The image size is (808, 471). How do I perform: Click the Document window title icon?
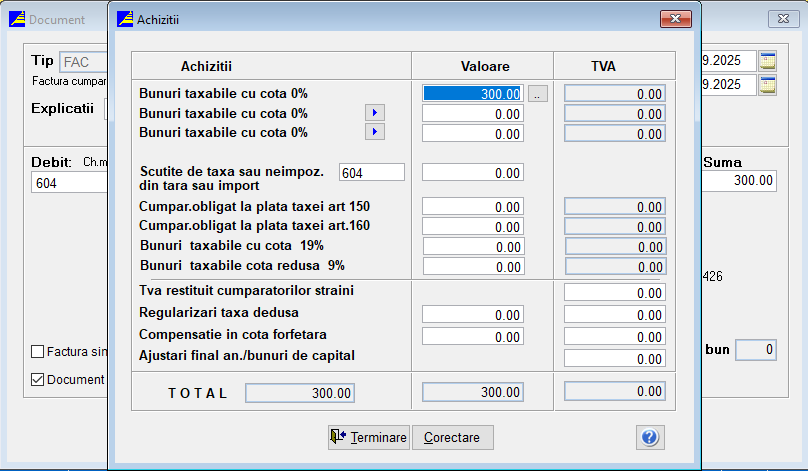click(17, 19)
